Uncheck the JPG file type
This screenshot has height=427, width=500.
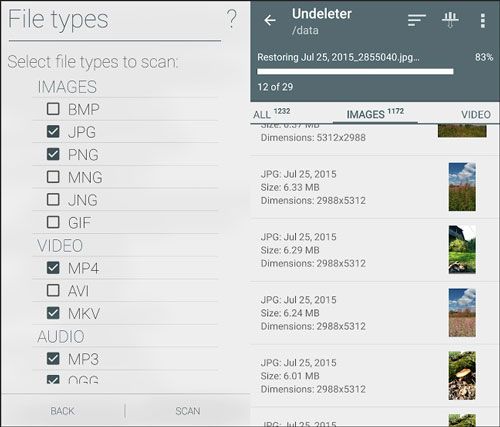53,131
